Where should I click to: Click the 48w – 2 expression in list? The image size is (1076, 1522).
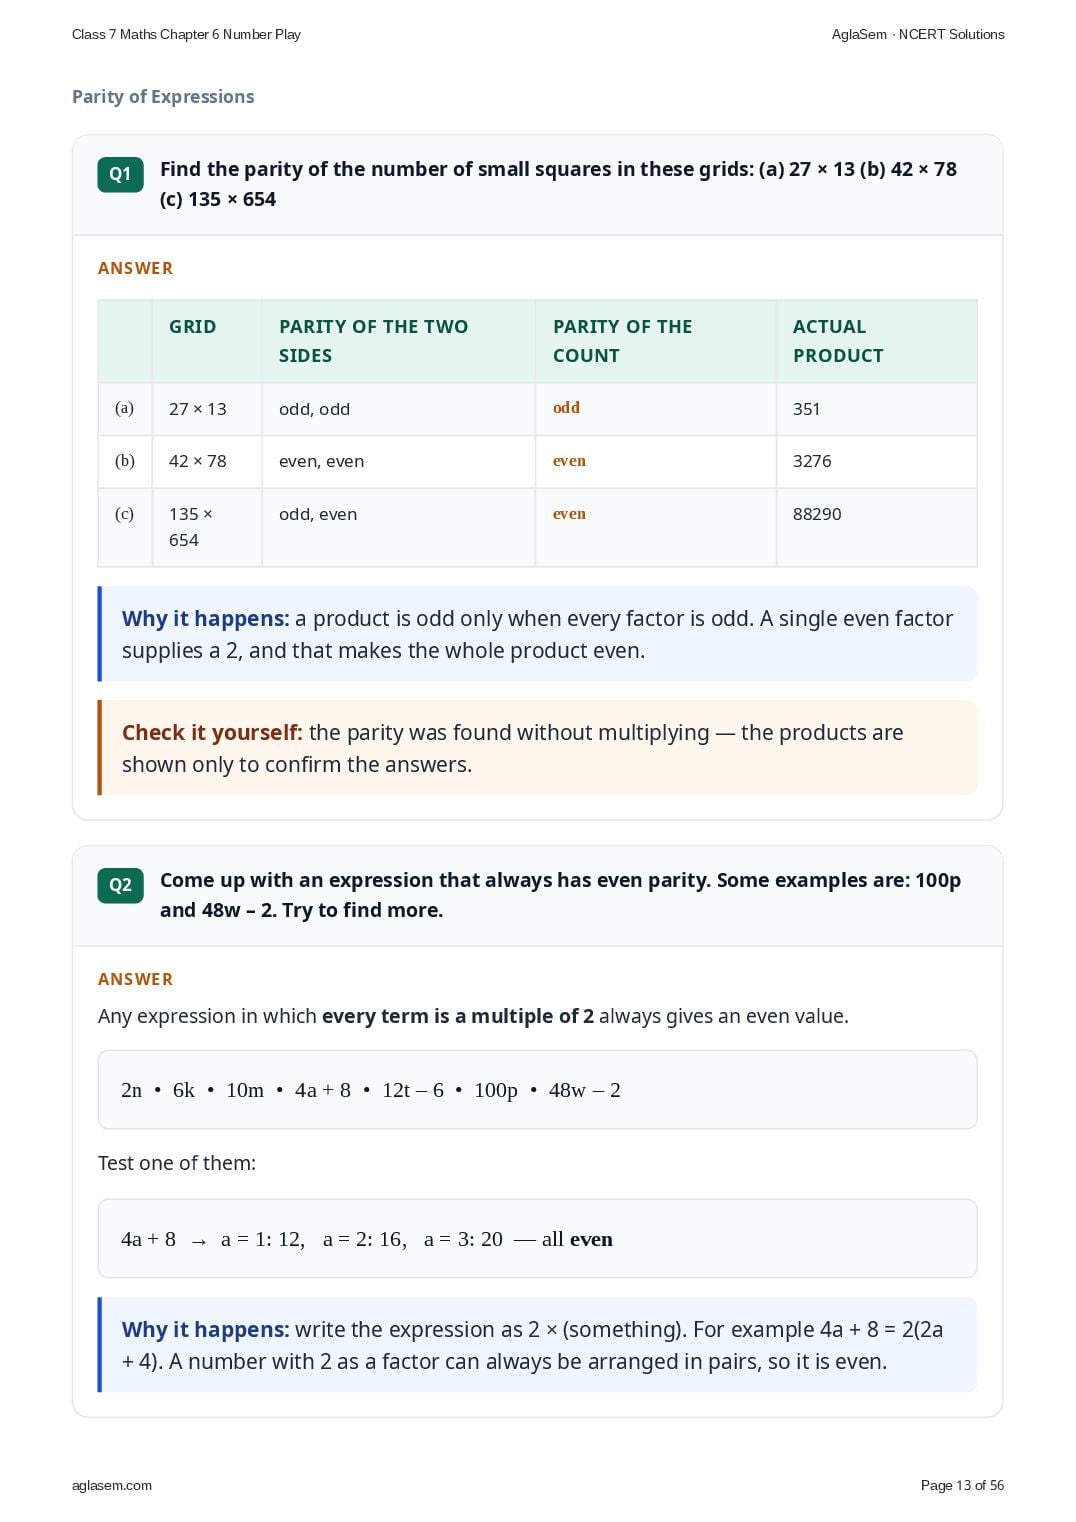pos(585,1090)
